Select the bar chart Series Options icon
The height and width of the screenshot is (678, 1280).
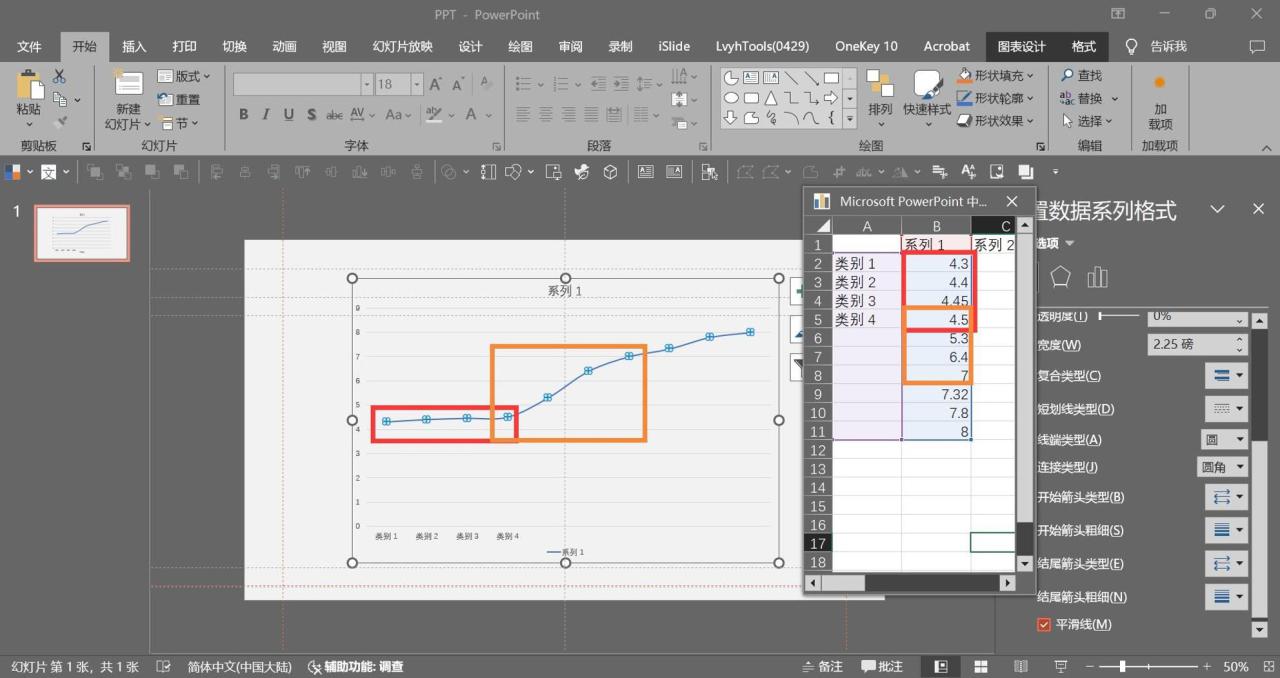click(1097, 277)
